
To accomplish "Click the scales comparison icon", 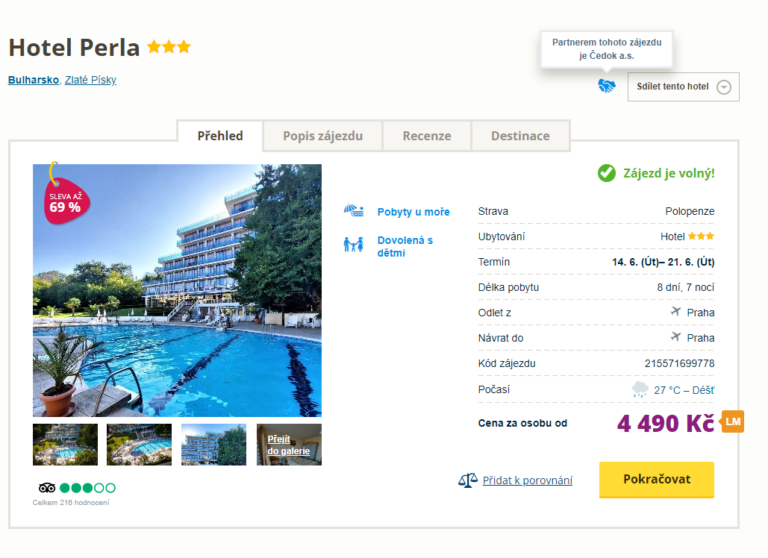I will click(x=467, y=480).
